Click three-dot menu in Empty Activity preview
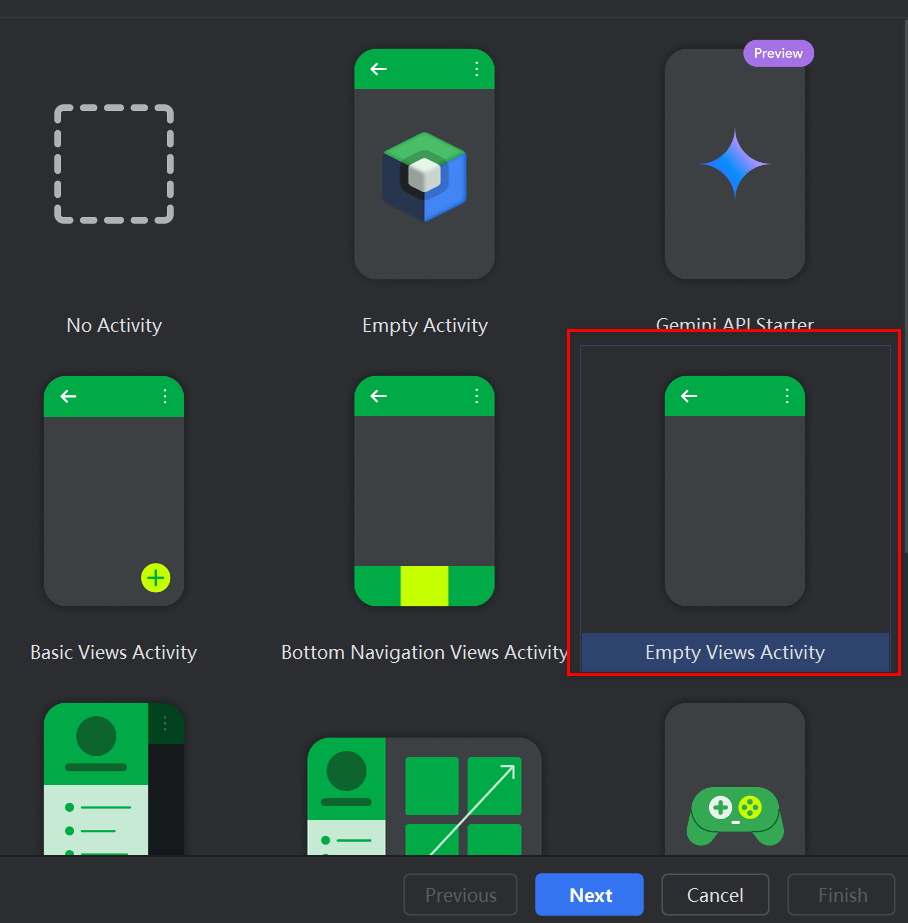The height and width of the screenshot is (923, 908). pos(477,69)
